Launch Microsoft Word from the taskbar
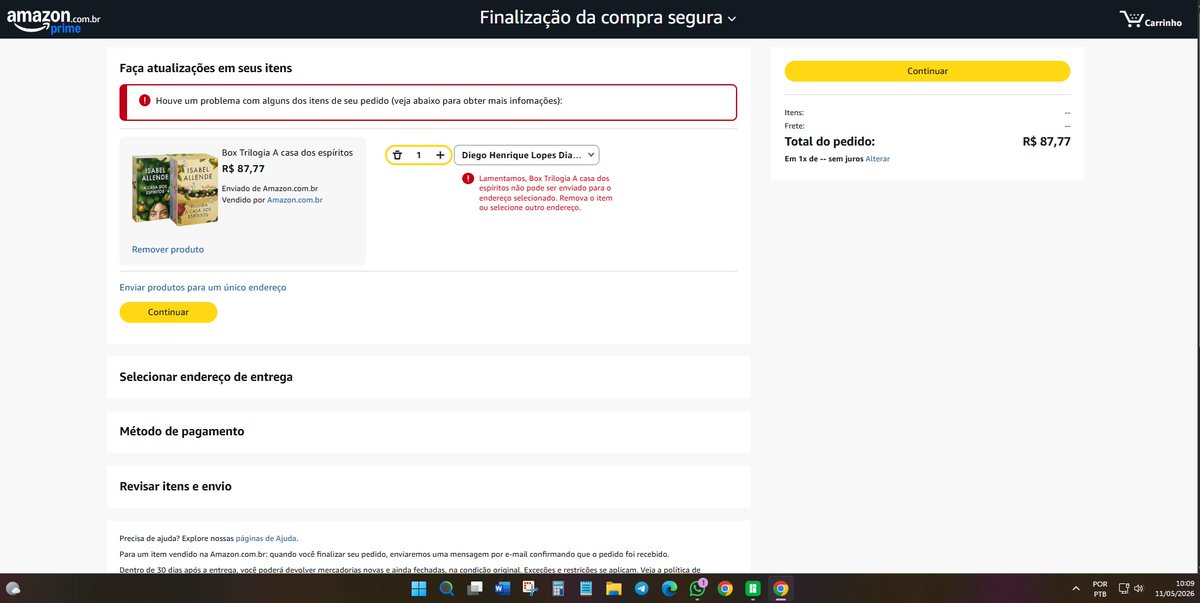This screenshot has height=603, width=1200. point(502,588)
